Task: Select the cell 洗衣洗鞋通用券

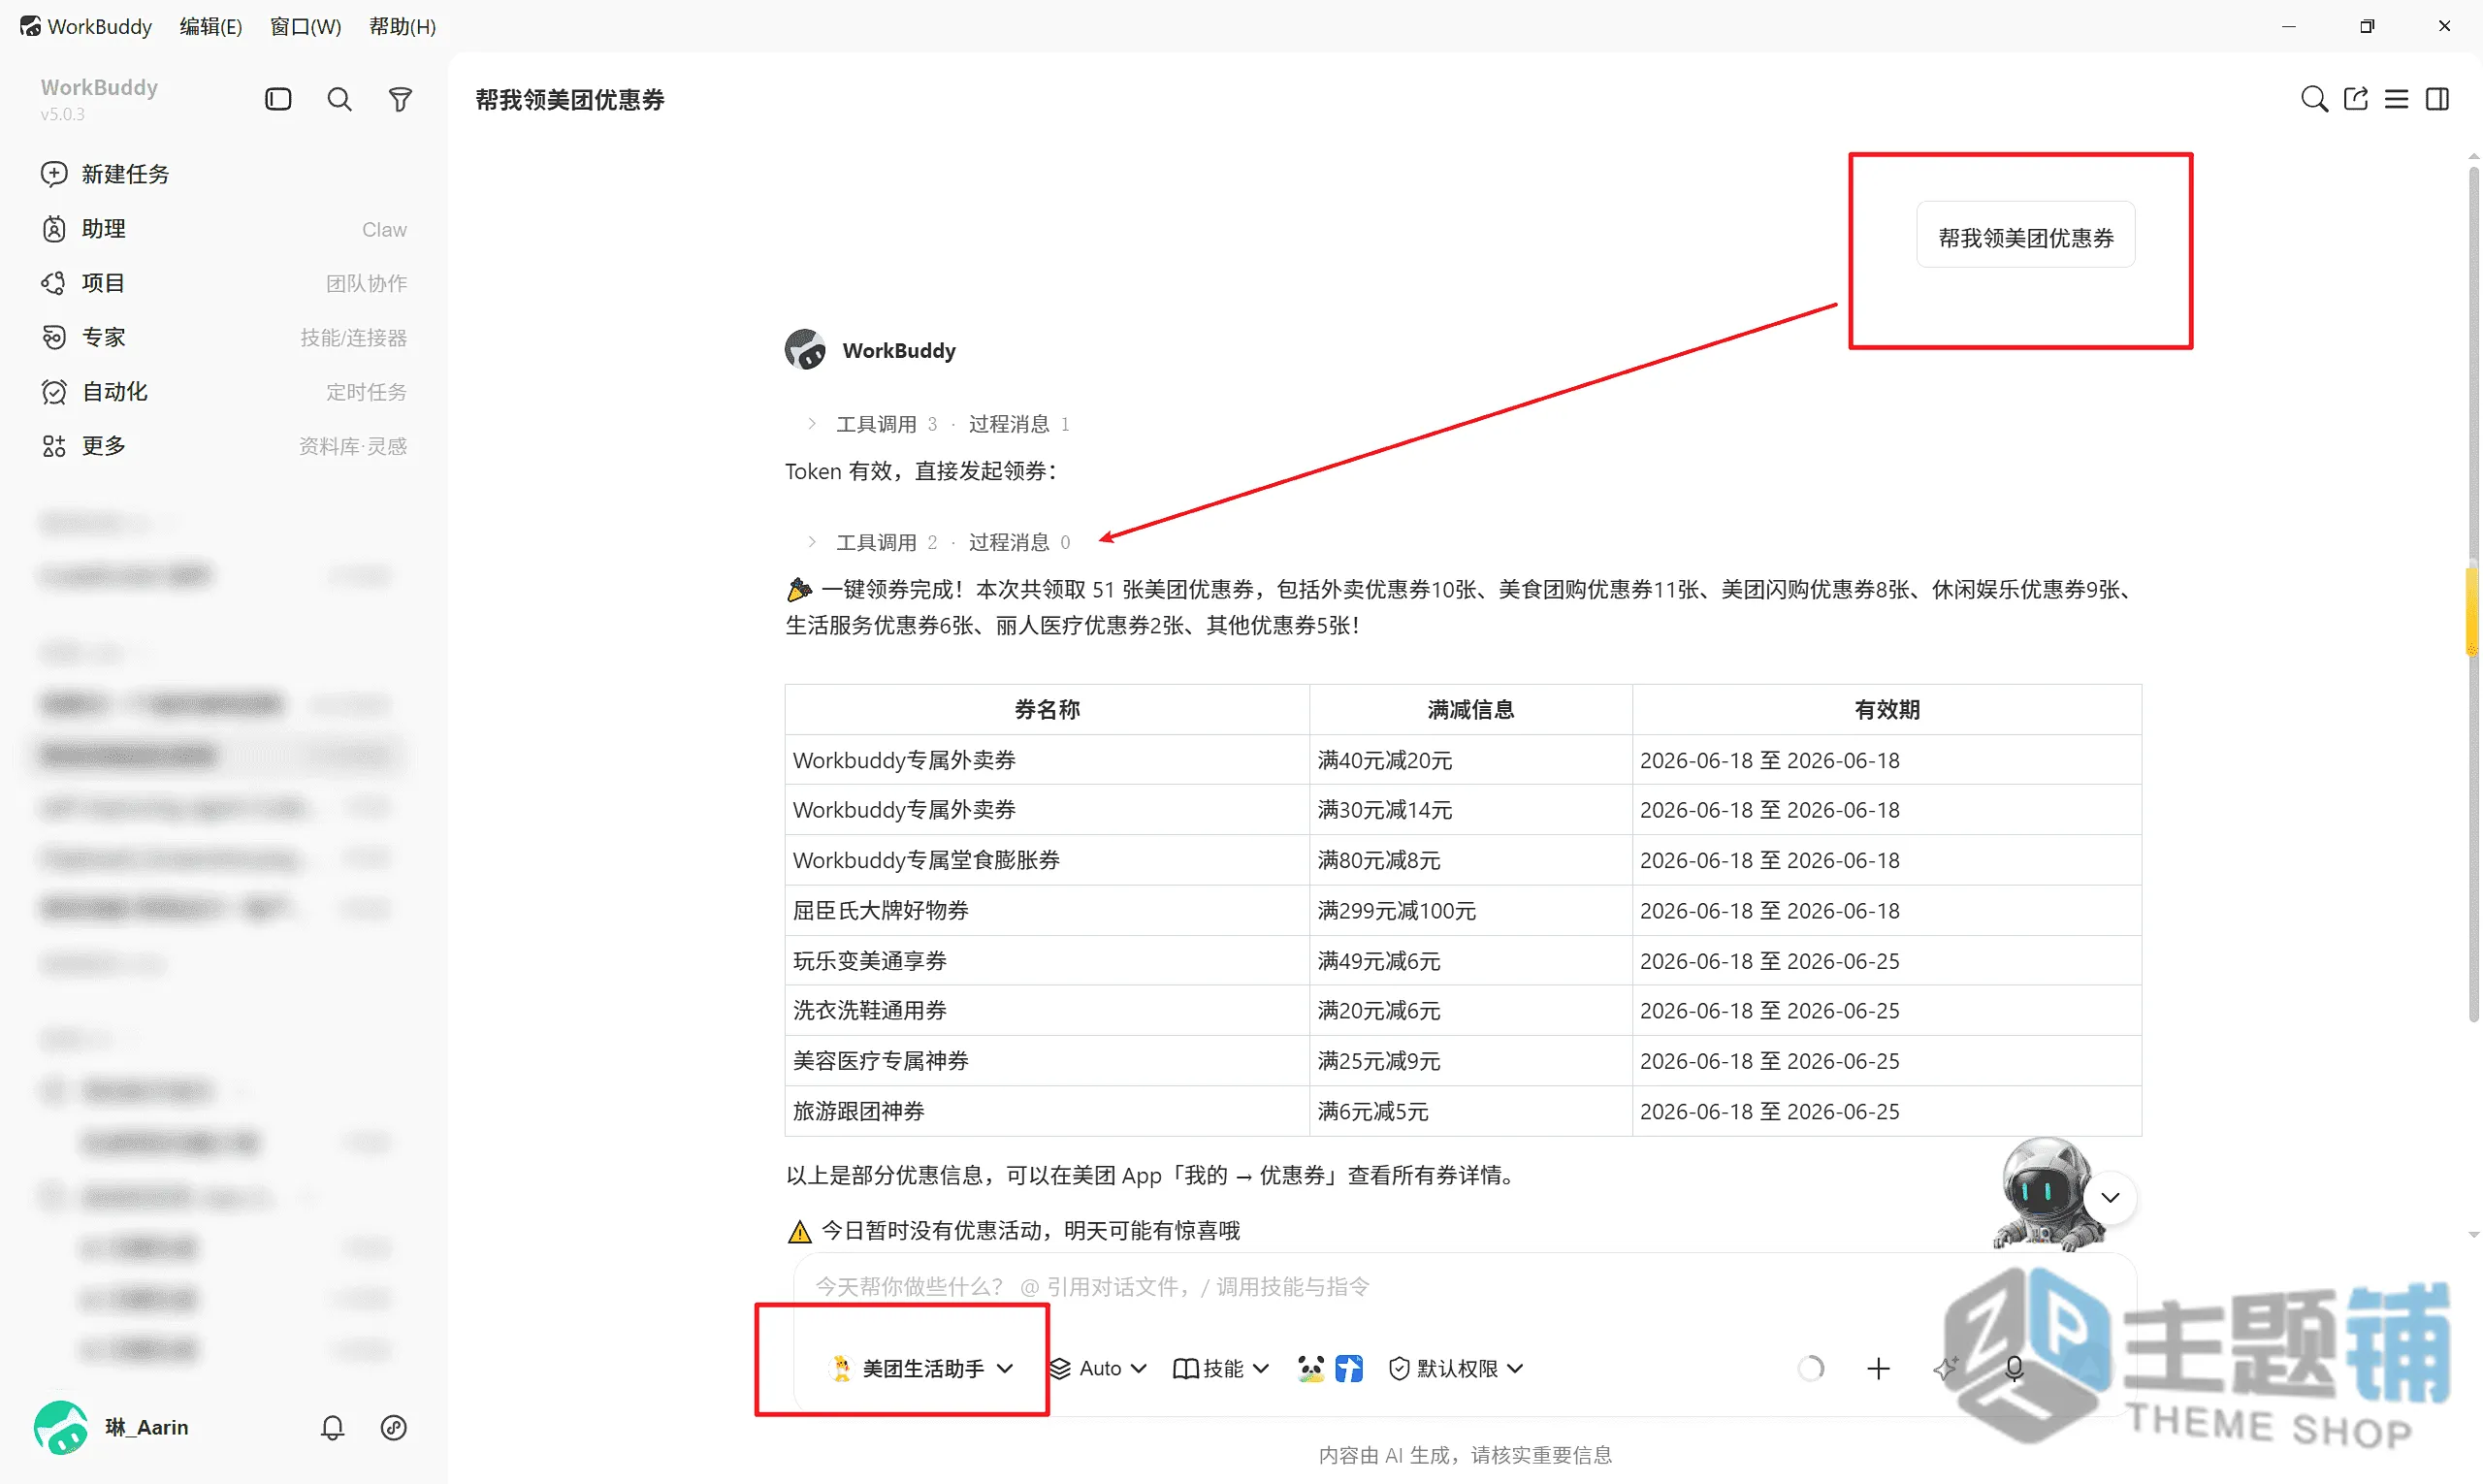Action: (x=1047, y=1010)
